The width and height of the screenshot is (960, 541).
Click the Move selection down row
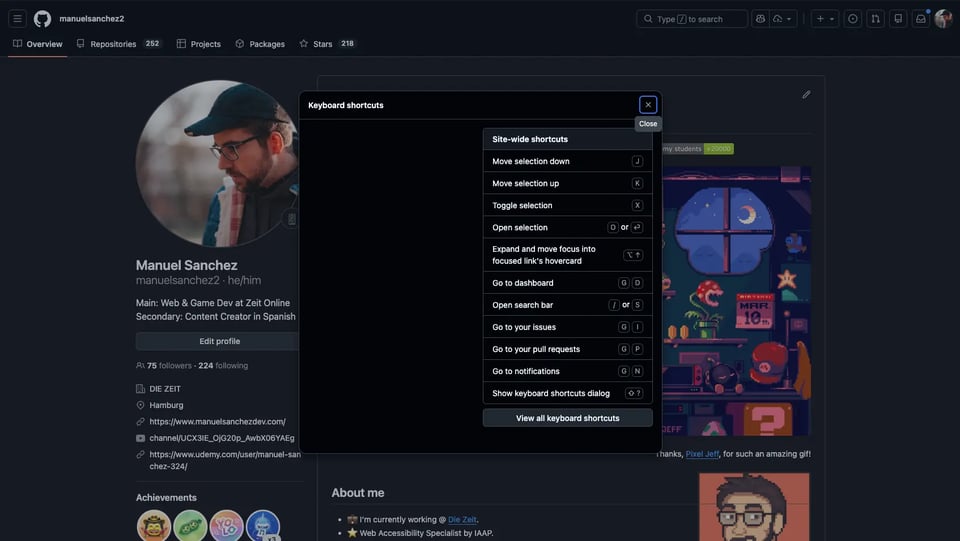tap(568, 161)
